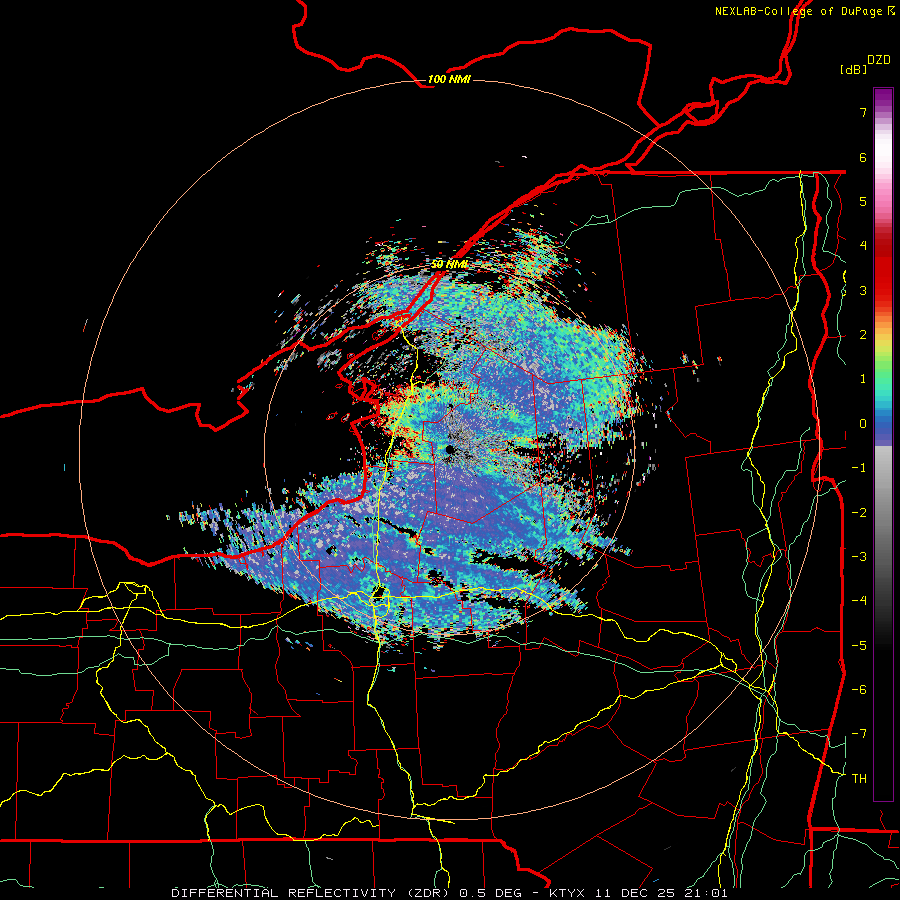Screen dimensions: 900x900
Task: Click the 100 NMI range ring label
Action: pyautogui.click(x=449, y=79)
